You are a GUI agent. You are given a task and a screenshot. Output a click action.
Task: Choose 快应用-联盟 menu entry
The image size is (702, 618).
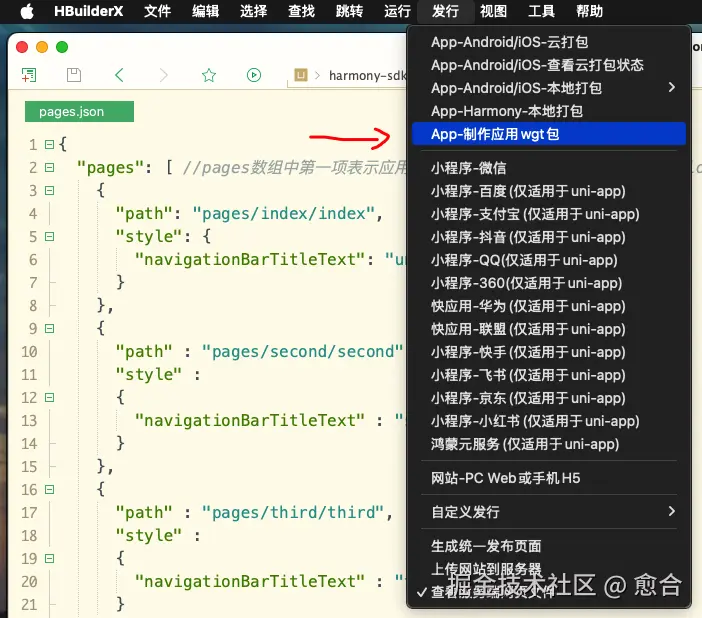549,329
